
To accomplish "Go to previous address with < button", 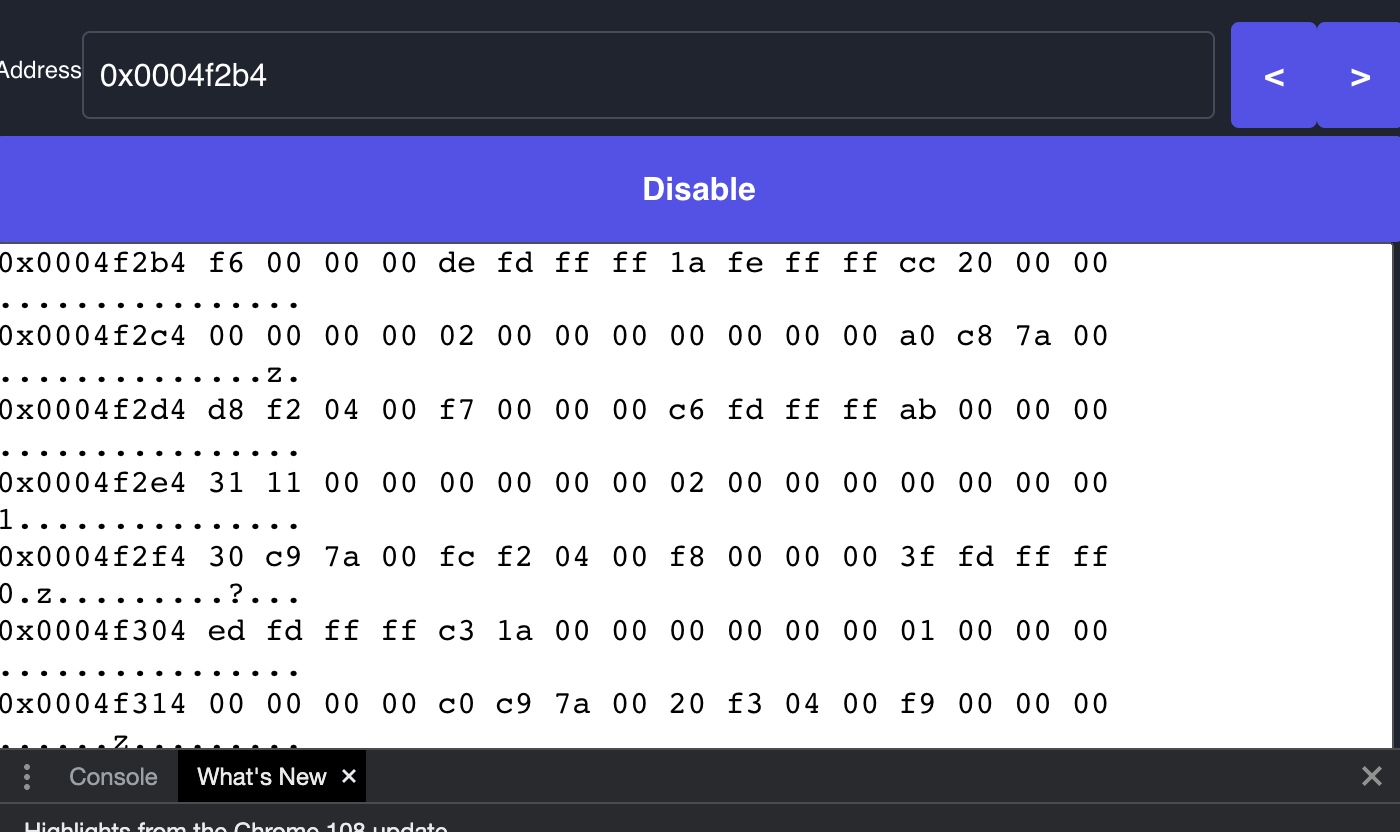I will point(1274,76).
